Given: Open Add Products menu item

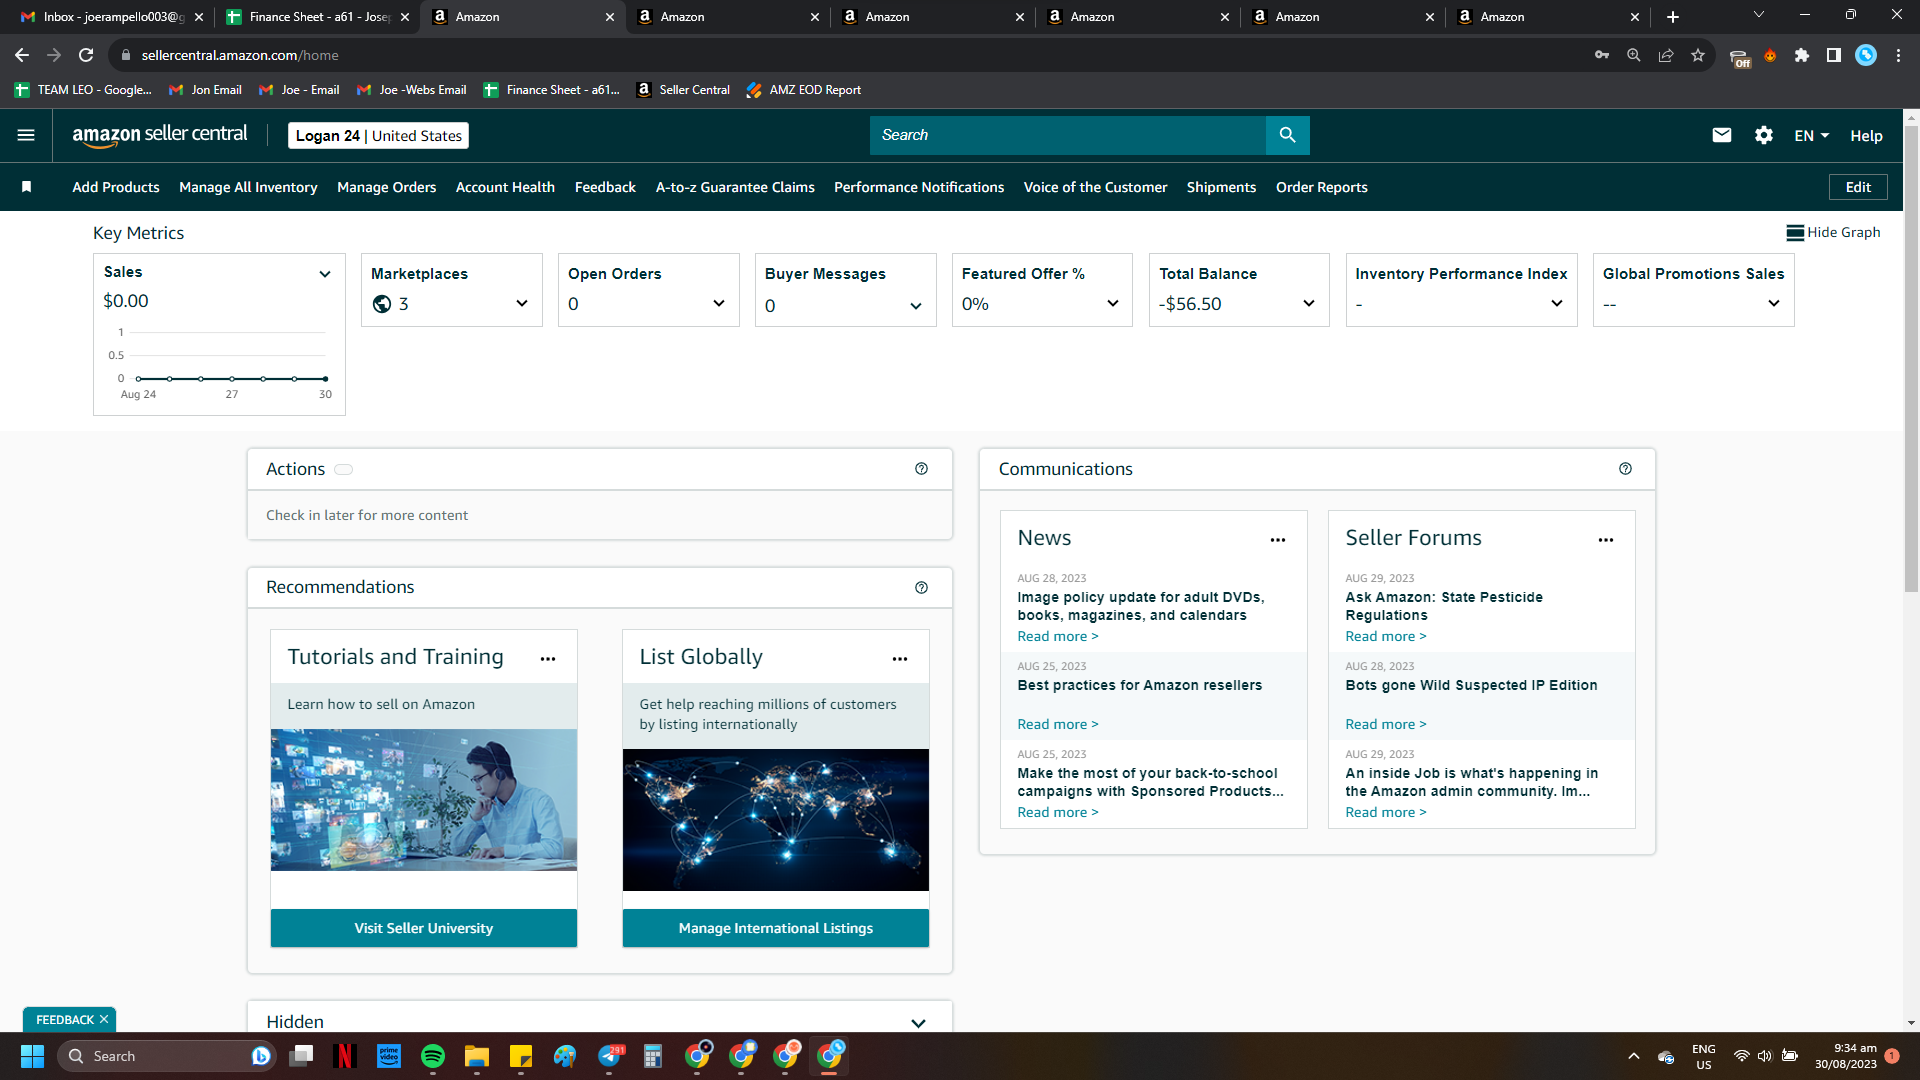Looking at the screenshot, I should pyautogui.click(x=116, y=187).
